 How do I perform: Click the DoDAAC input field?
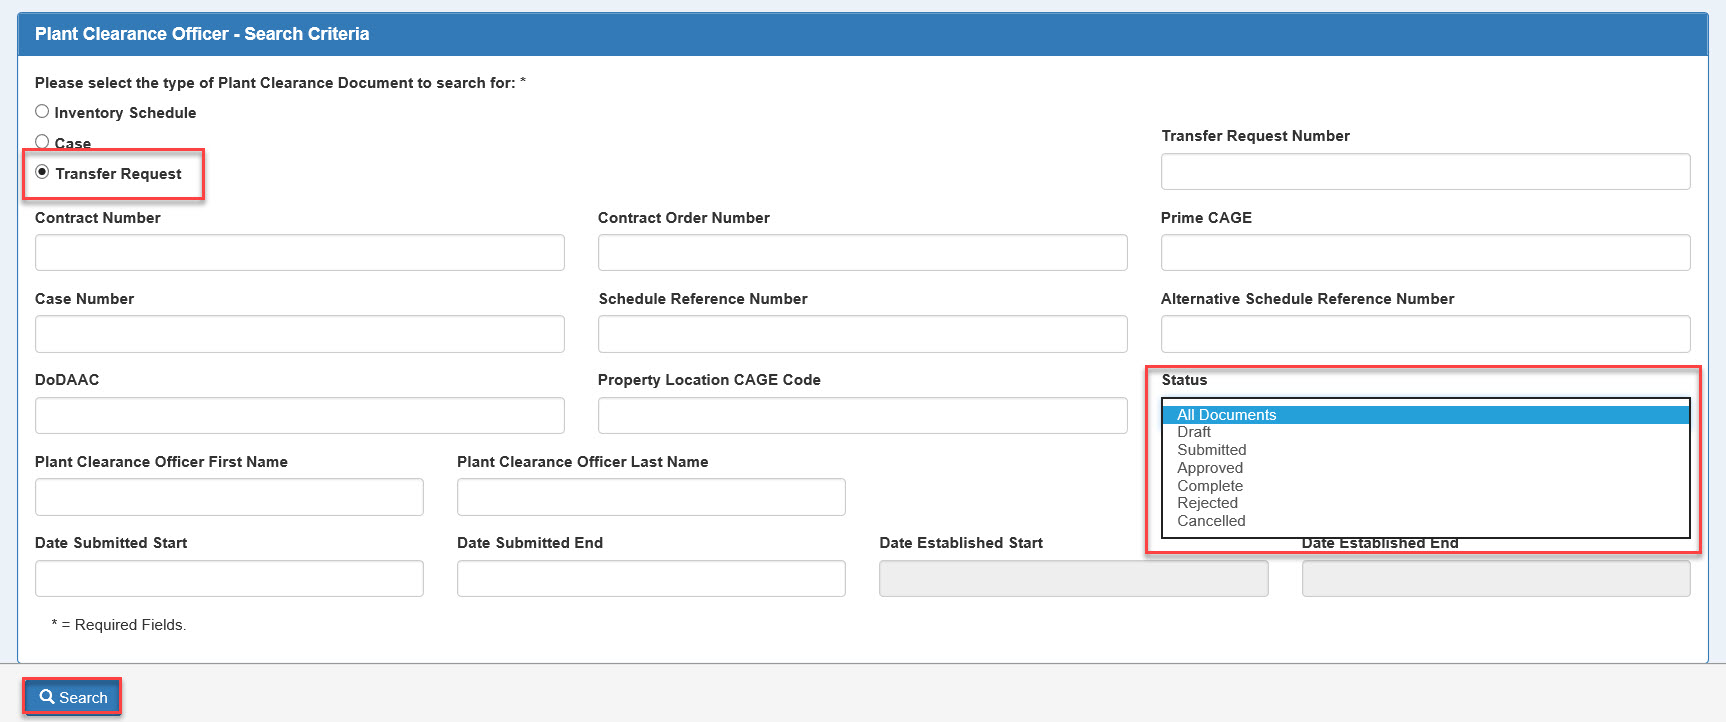pyautogui.click(x=299, y=415)
